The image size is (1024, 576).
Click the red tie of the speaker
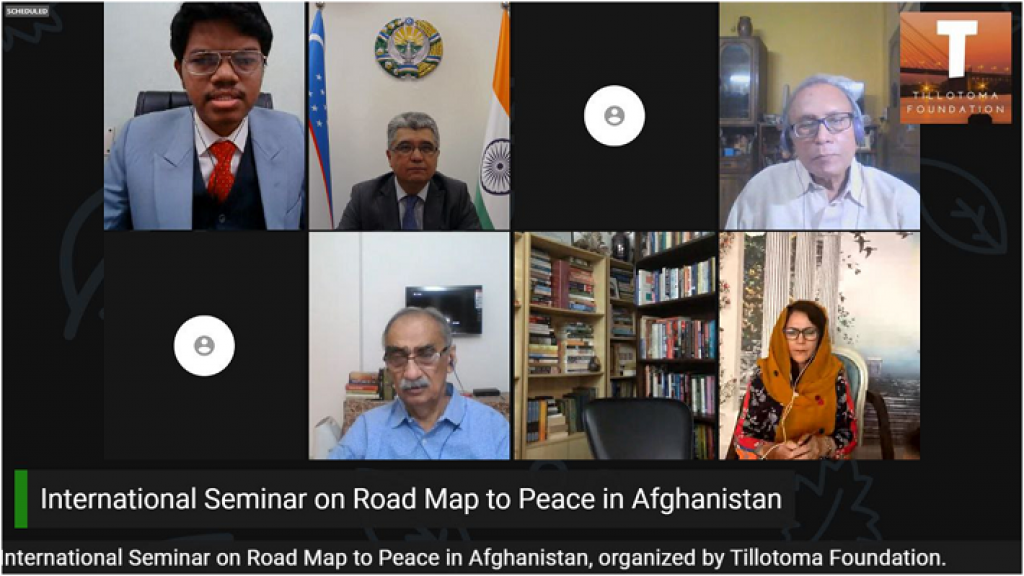[x=223, y=170]
